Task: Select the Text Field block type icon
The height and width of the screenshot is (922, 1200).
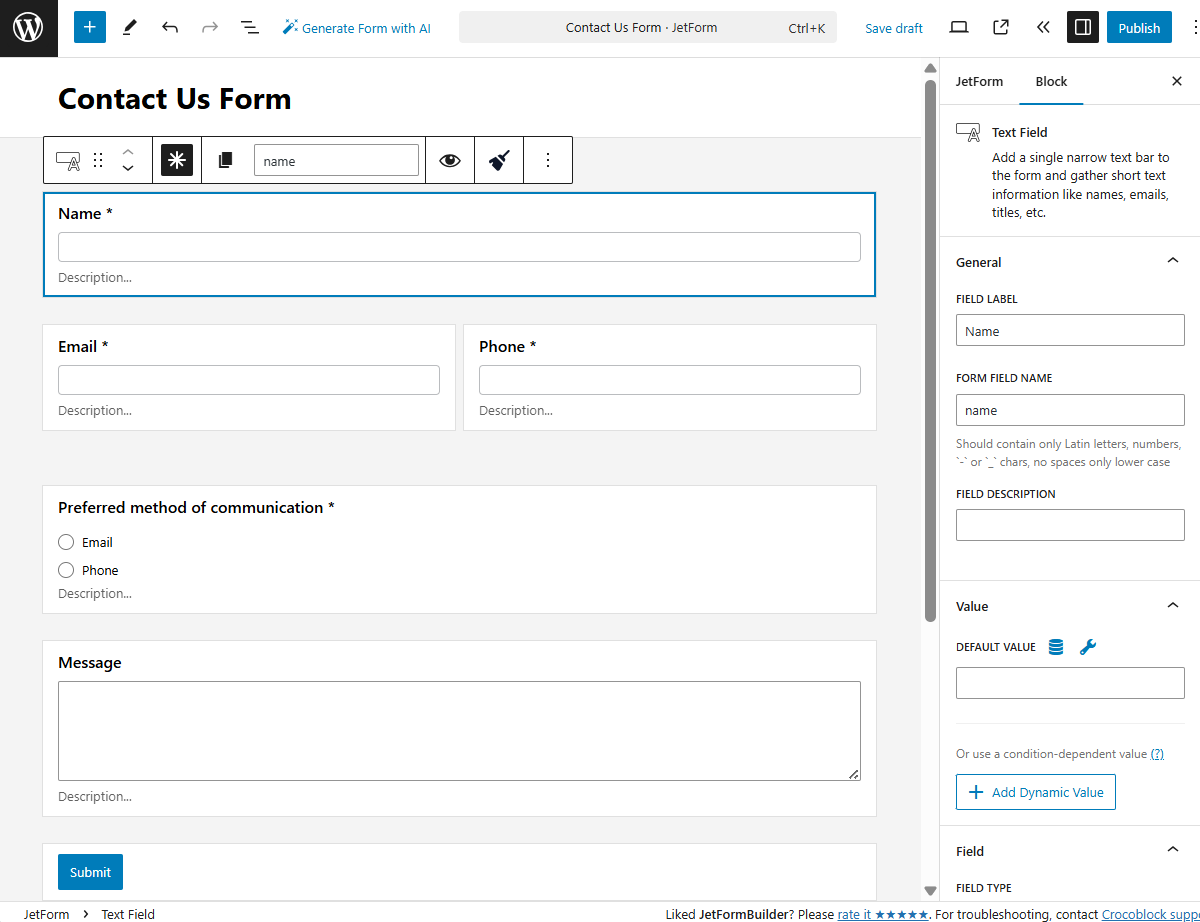Action: coord(66,160)
